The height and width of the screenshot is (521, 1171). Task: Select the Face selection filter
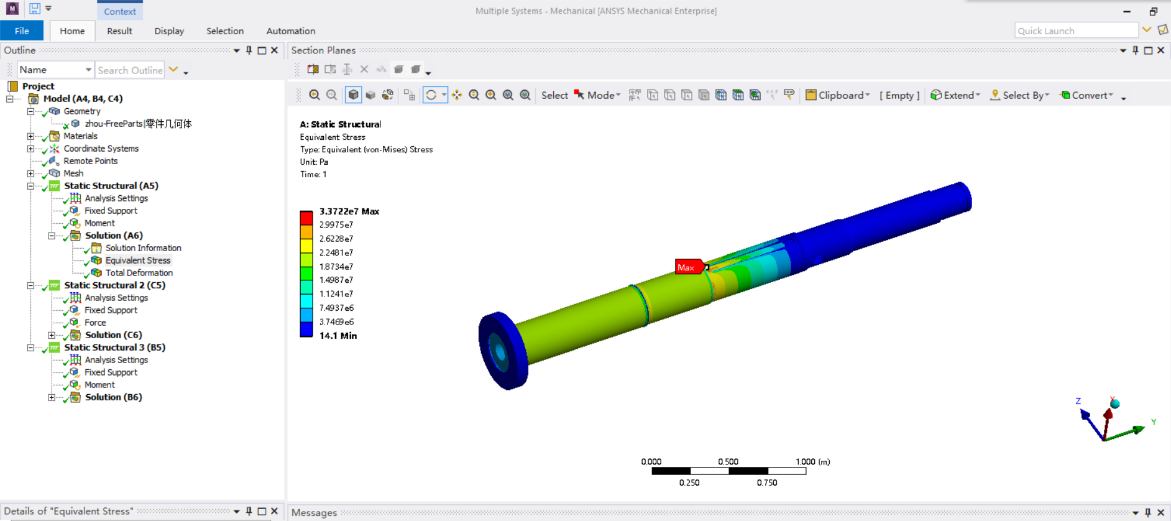click(687, 95)
